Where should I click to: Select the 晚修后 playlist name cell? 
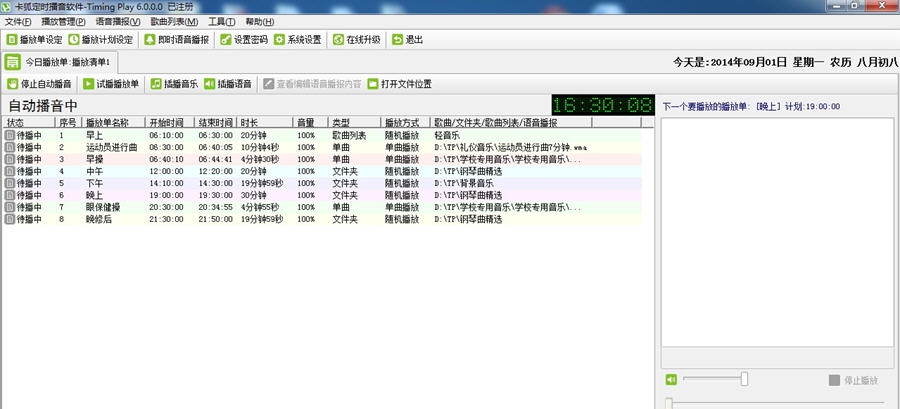pos(99,219)
